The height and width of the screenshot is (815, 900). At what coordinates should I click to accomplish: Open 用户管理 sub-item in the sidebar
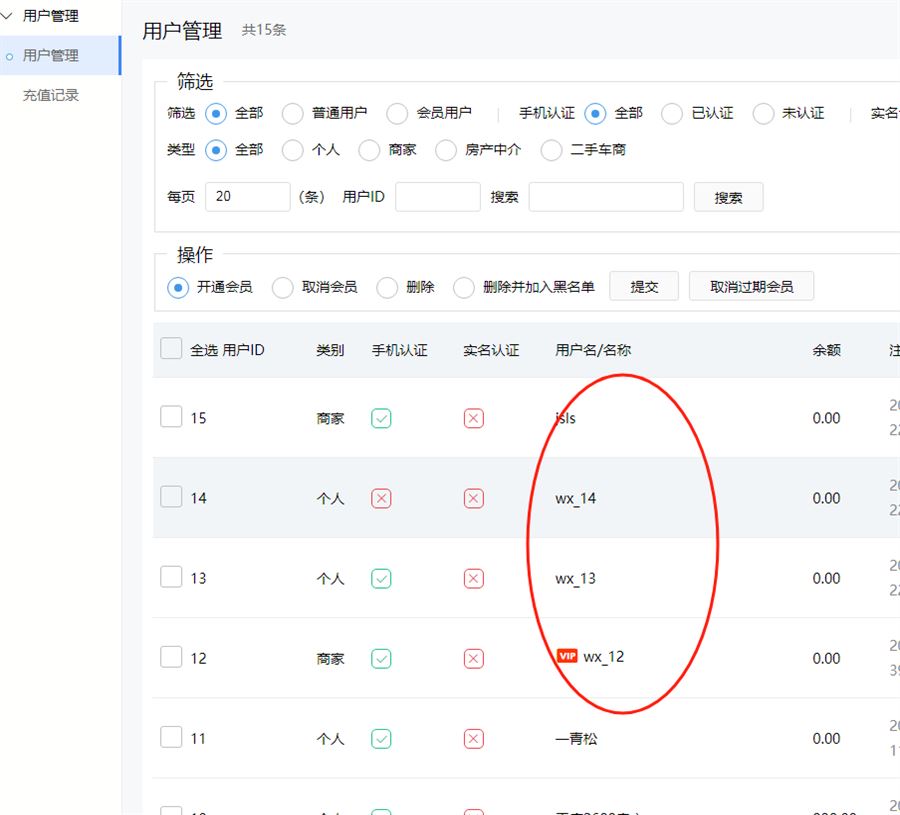51,55
